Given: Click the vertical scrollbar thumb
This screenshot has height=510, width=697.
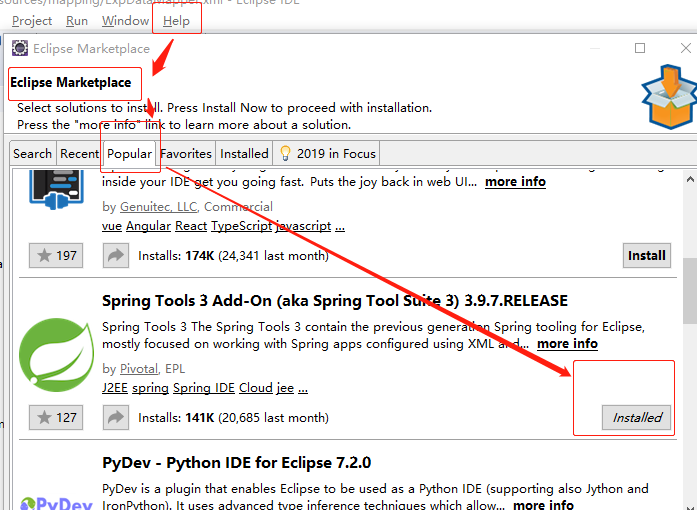Looking at the screenshot, I should tap(690, 291).
